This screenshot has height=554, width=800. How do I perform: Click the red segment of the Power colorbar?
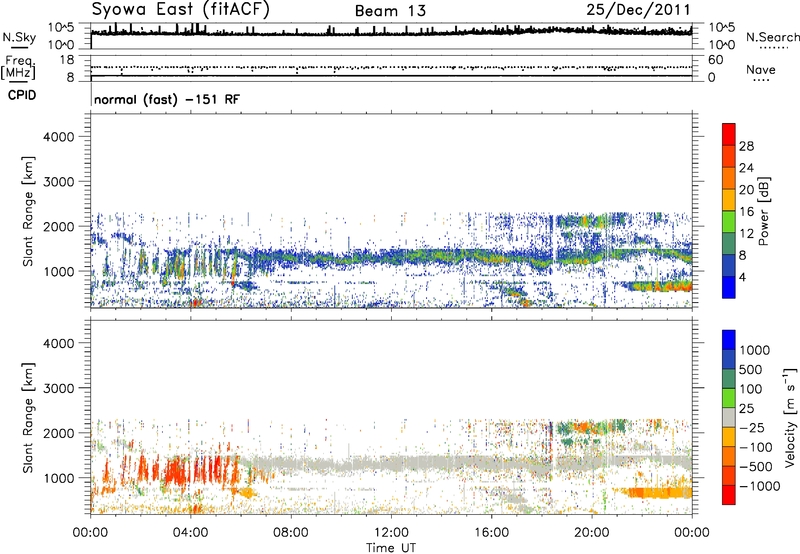coord(729,134)
